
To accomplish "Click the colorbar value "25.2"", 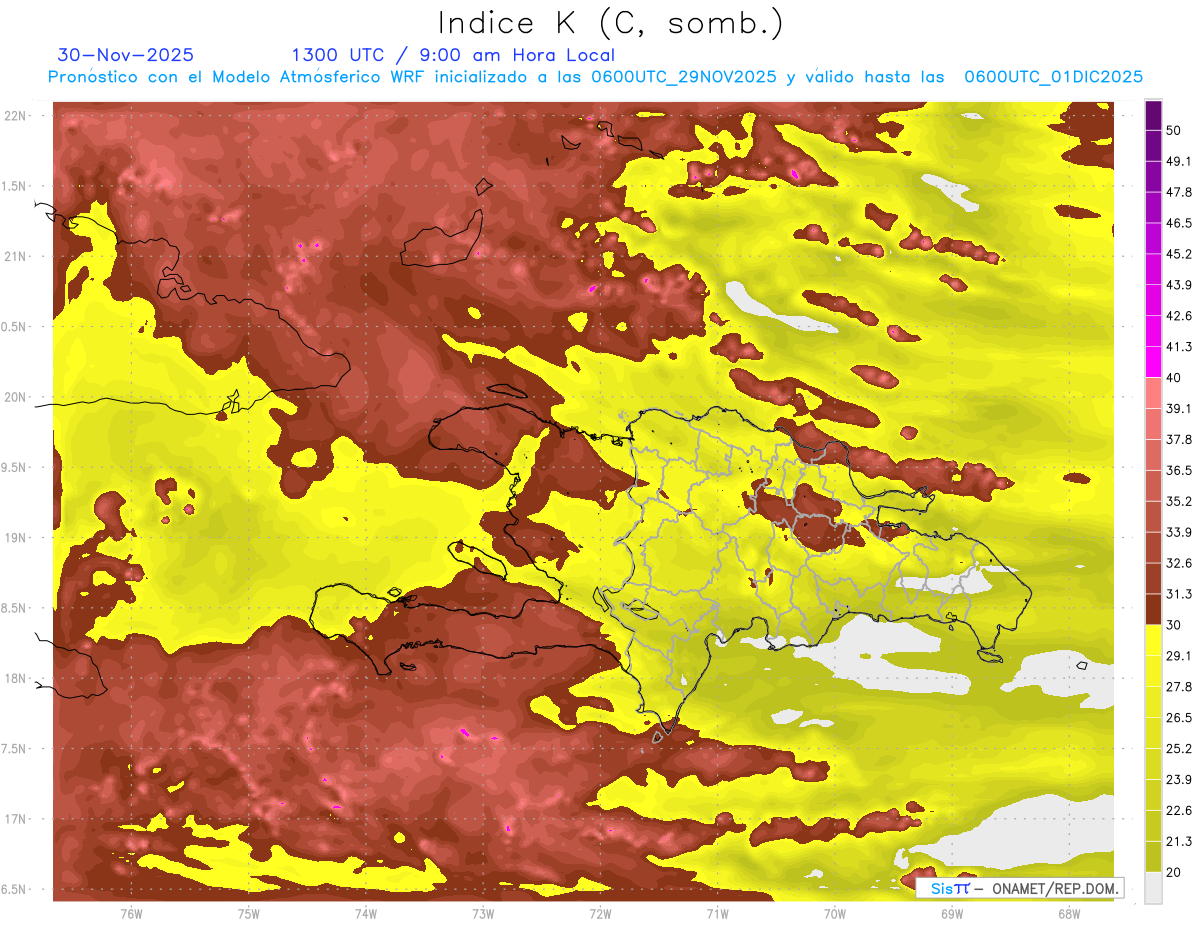I will point(1178,750).
